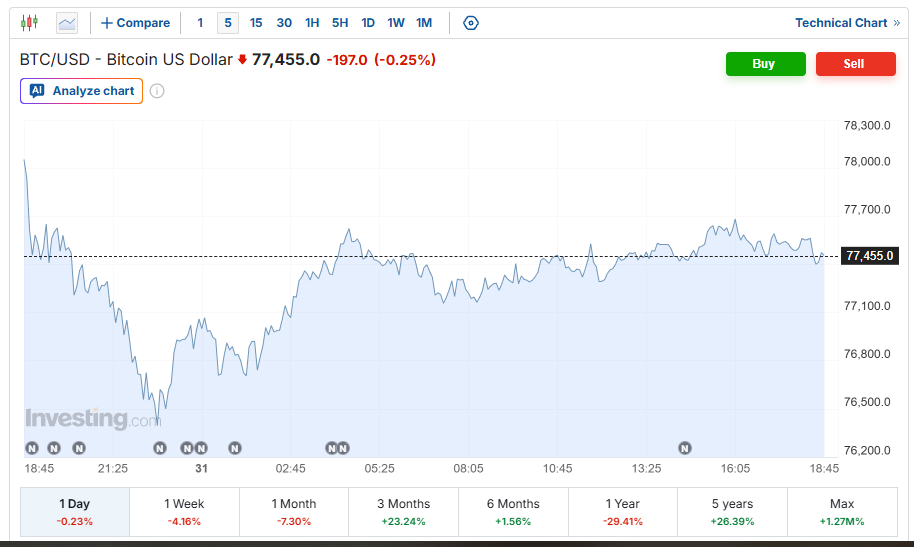Select the 1 minute interval
The image size is (914, 547).
tap(200, 23)
